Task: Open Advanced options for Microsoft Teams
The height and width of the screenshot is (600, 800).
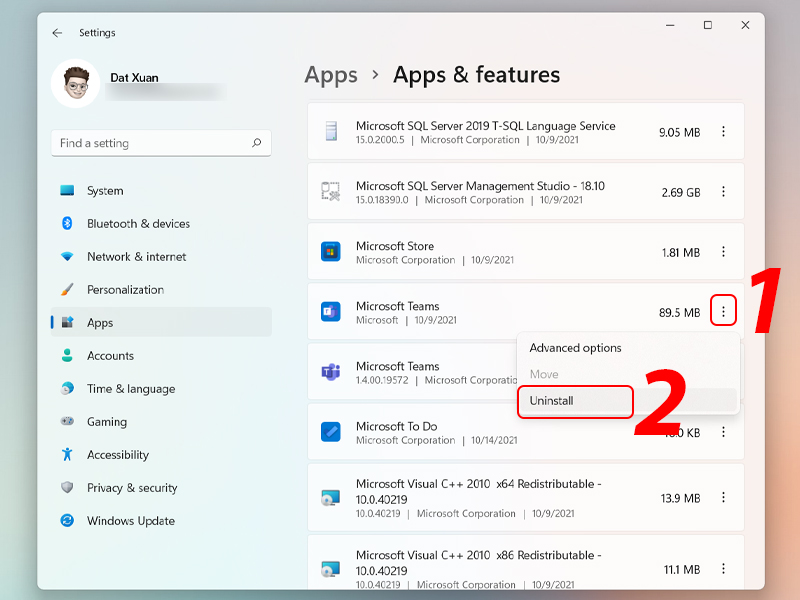Action: pyautogui.click(x=575, y=347)
